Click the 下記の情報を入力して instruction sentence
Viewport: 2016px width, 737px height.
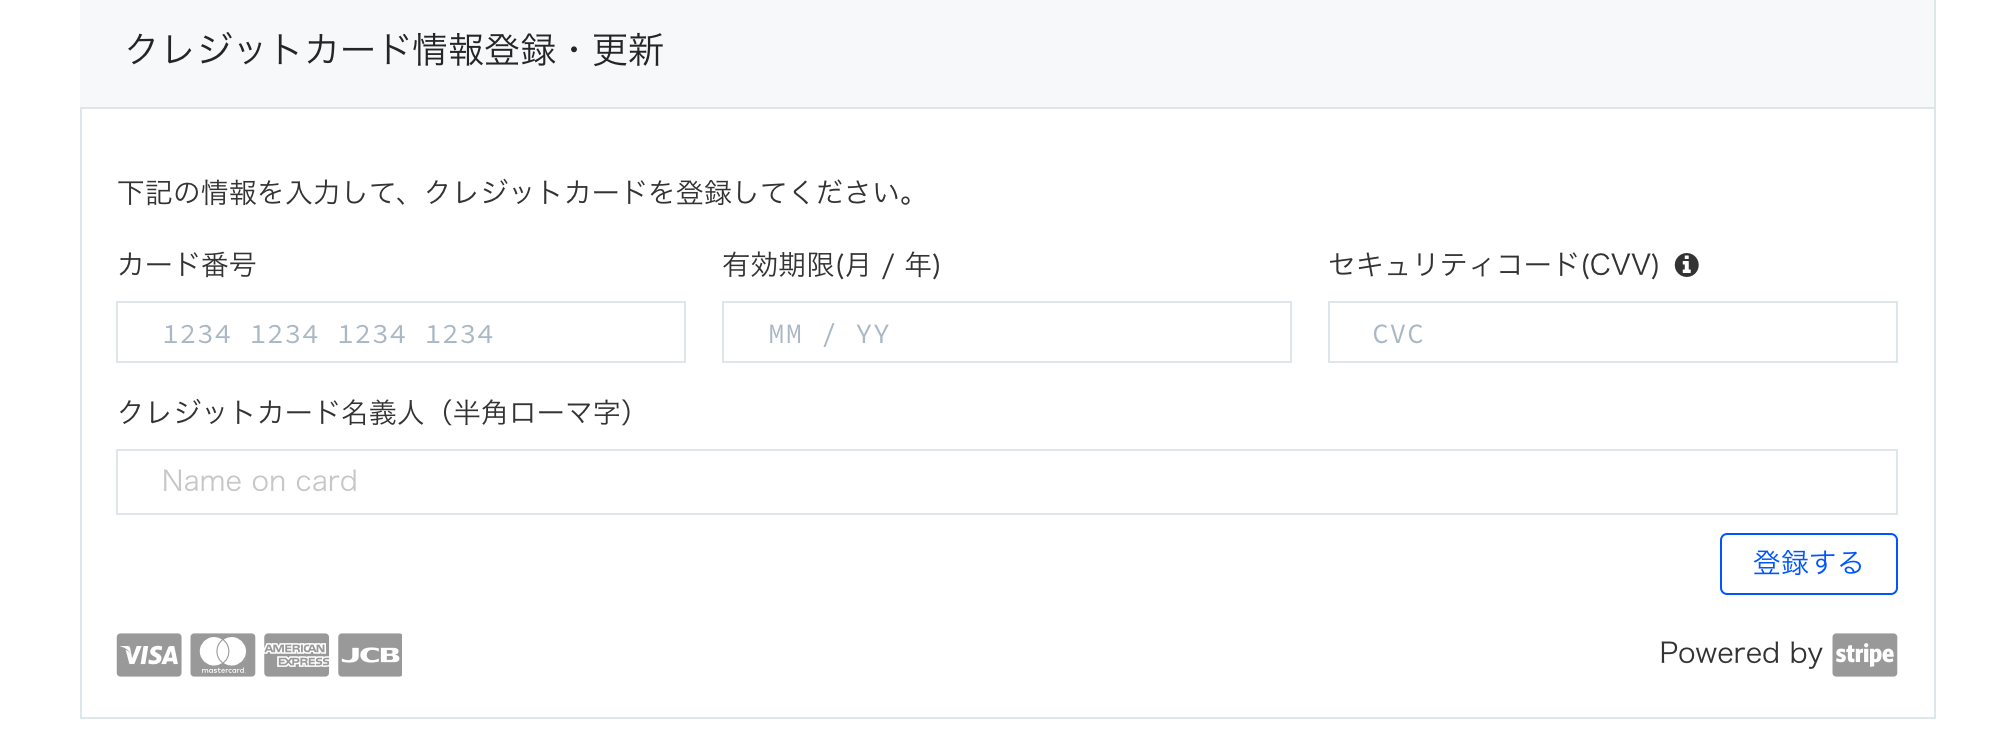tap(516, 192)
